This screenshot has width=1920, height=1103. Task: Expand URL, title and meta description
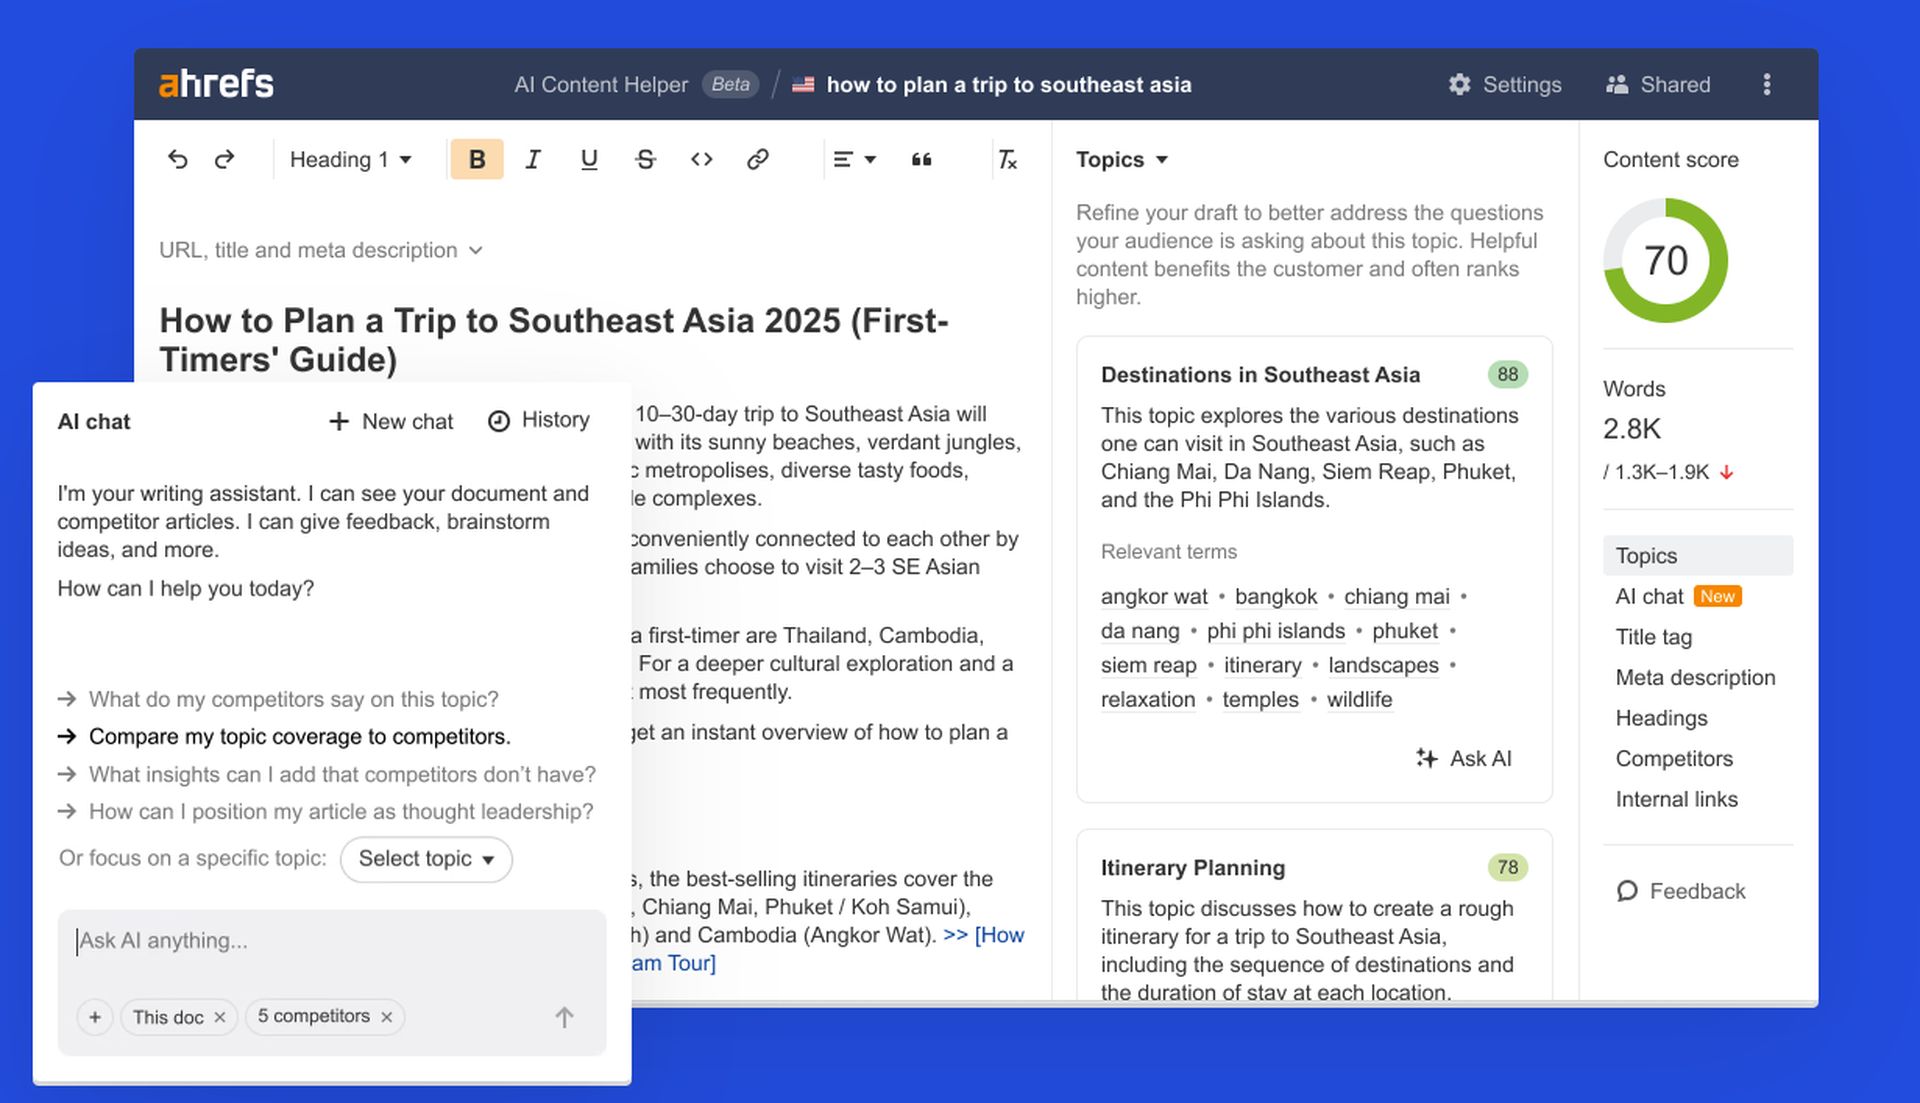pyautogui.click(x=321, y=250)
